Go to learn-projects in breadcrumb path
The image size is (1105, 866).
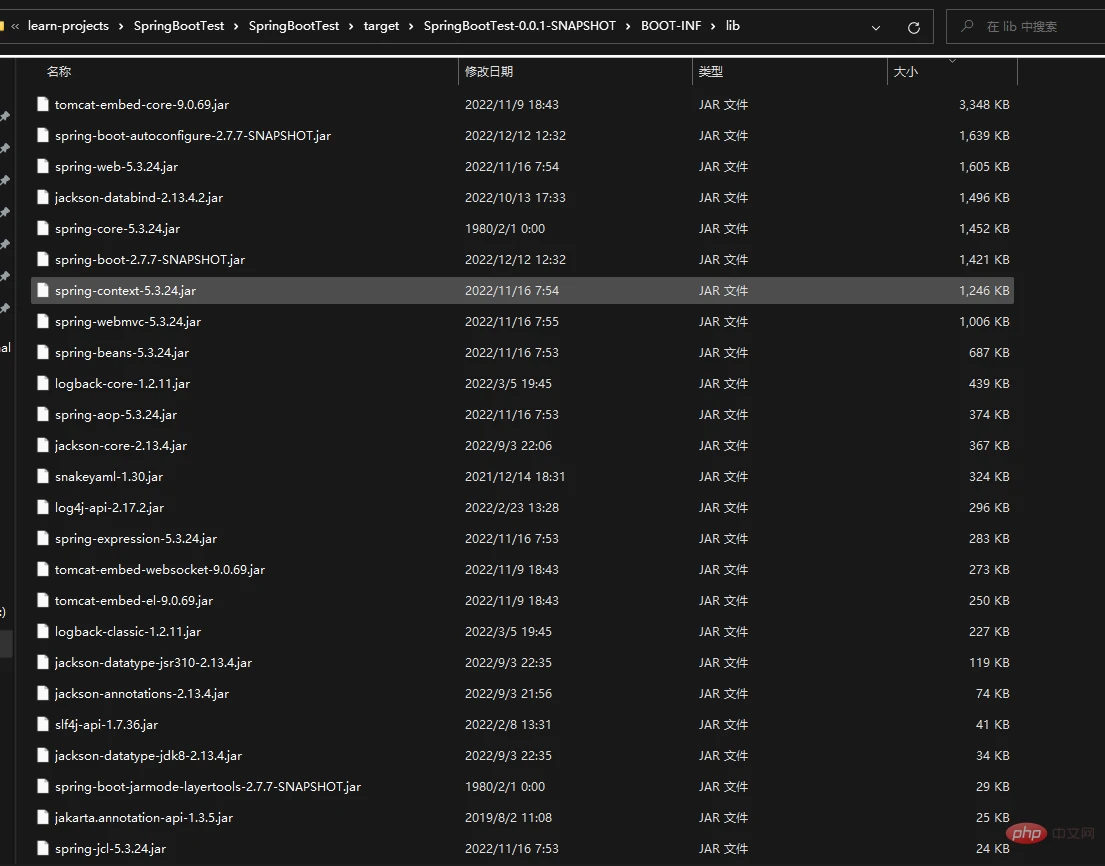68,26
